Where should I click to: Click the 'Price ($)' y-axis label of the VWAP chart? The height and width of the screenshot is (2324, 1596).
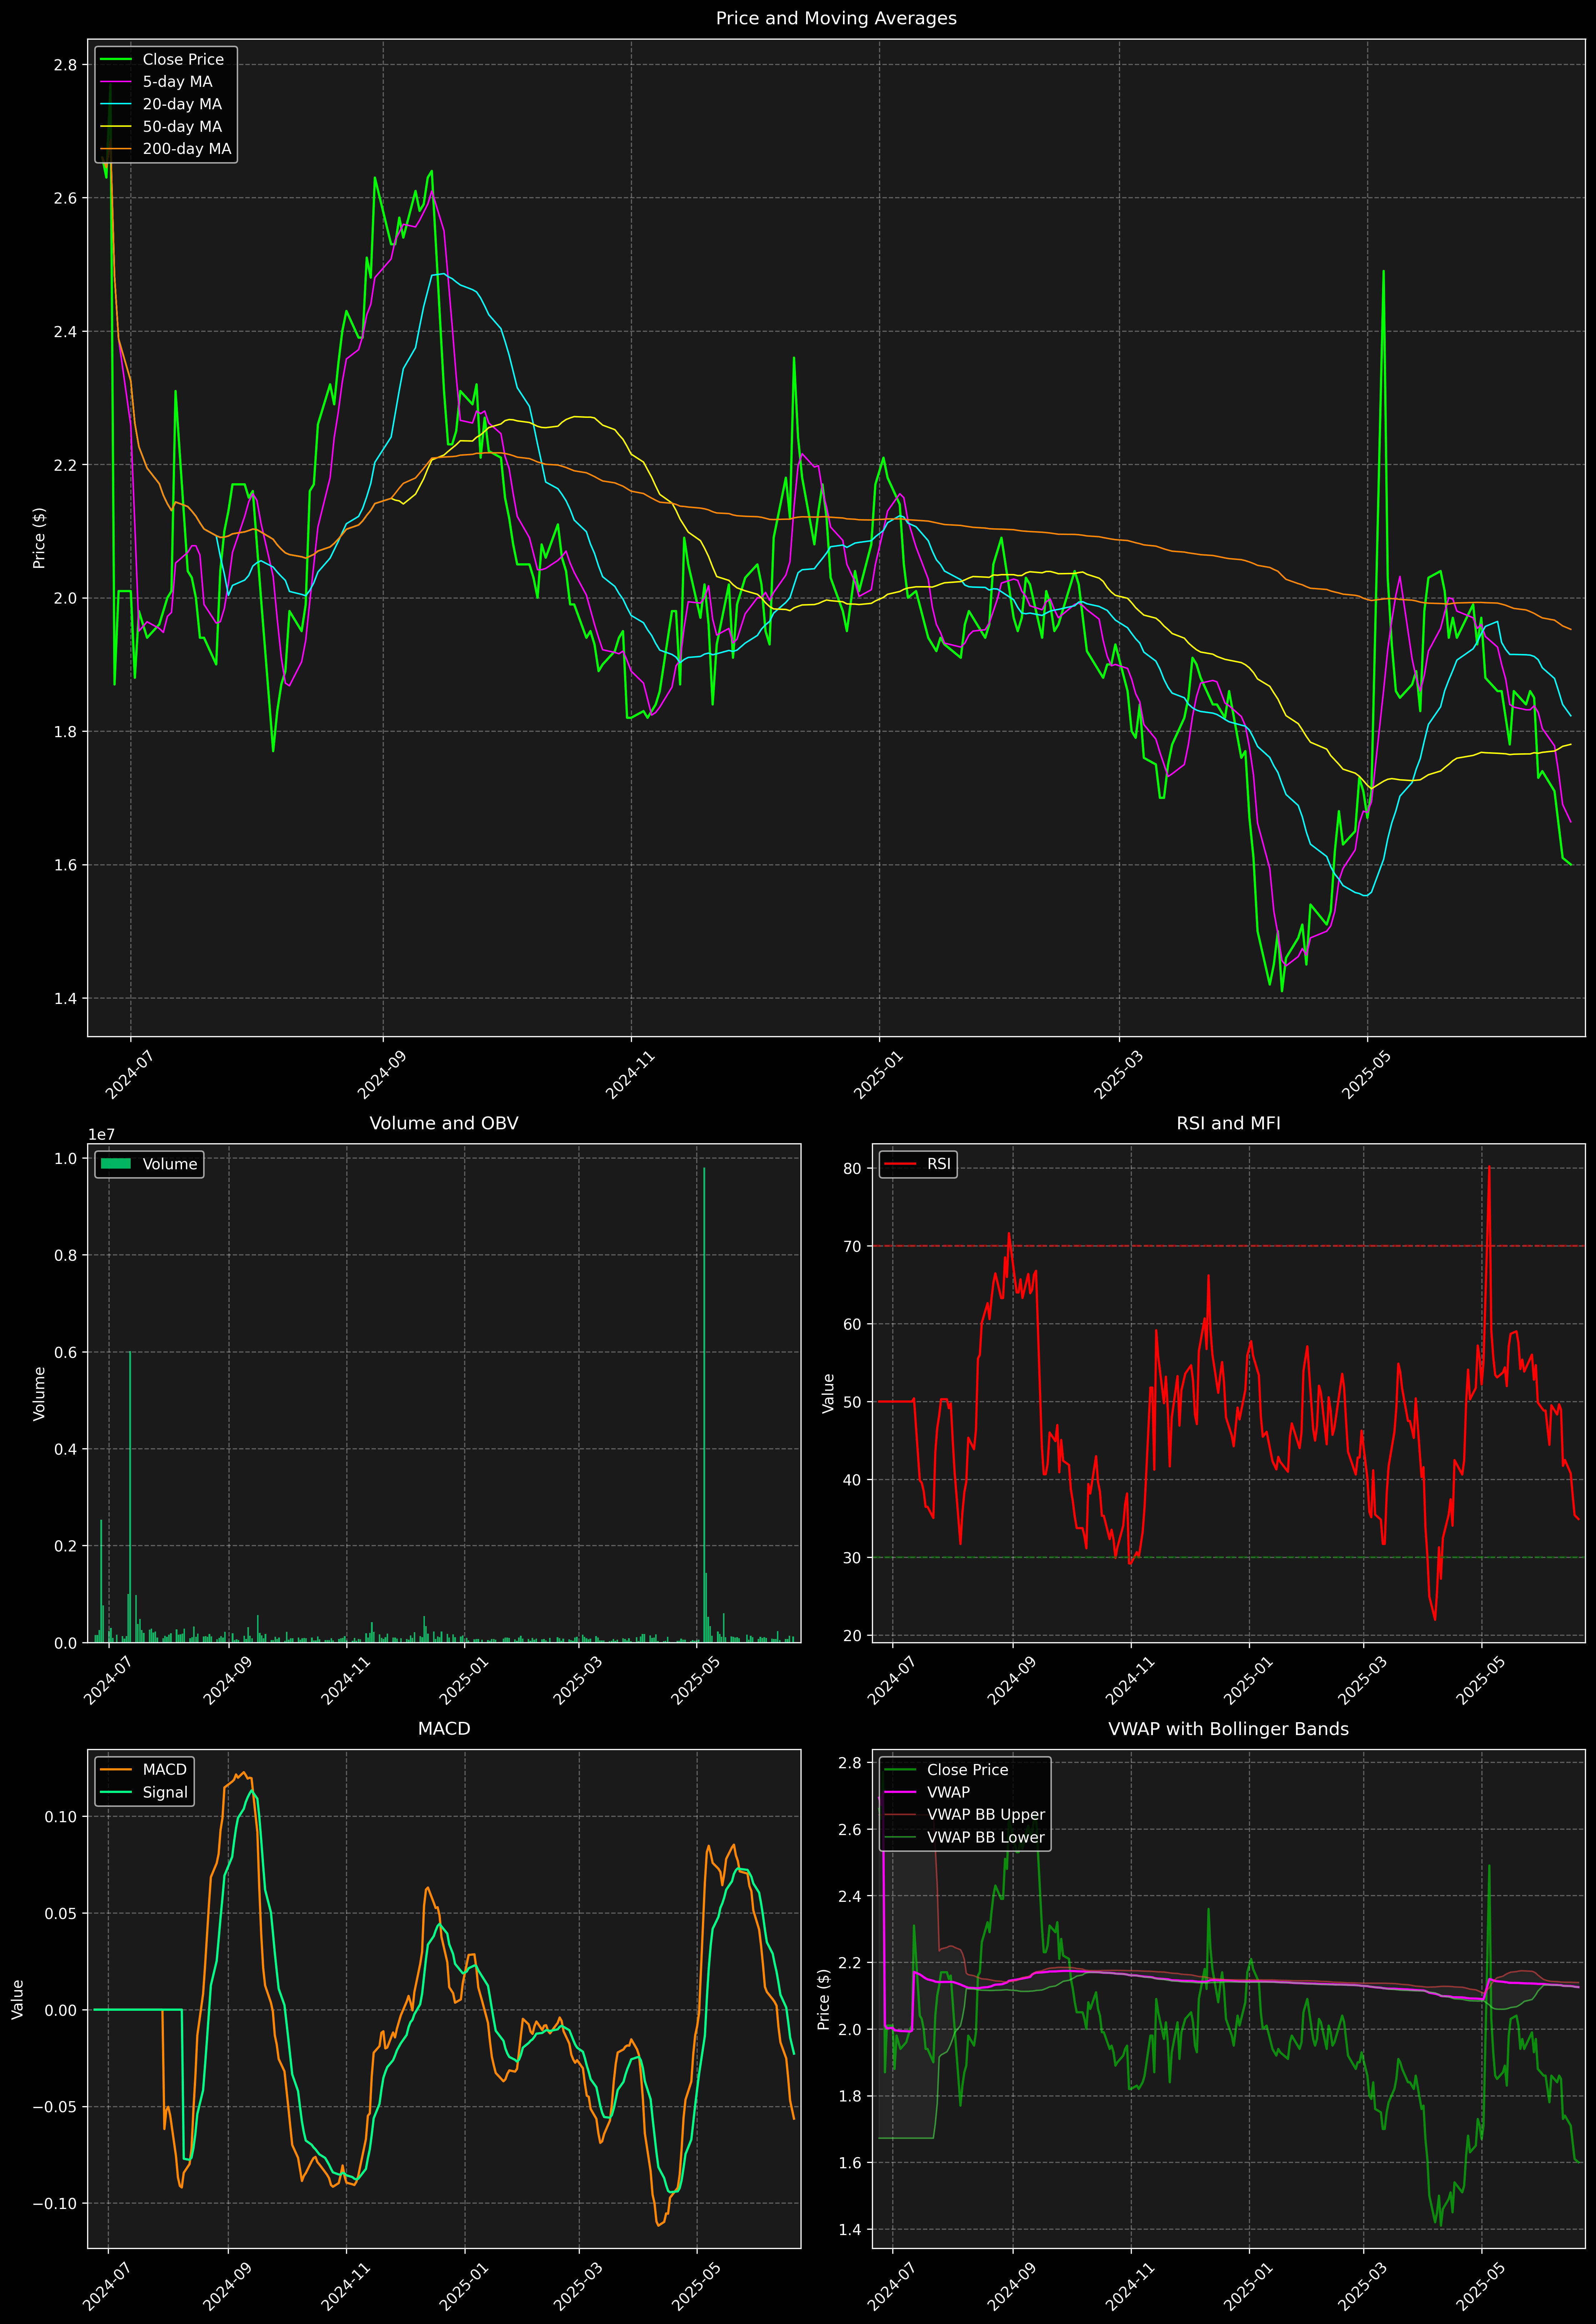click(824, 1999)
